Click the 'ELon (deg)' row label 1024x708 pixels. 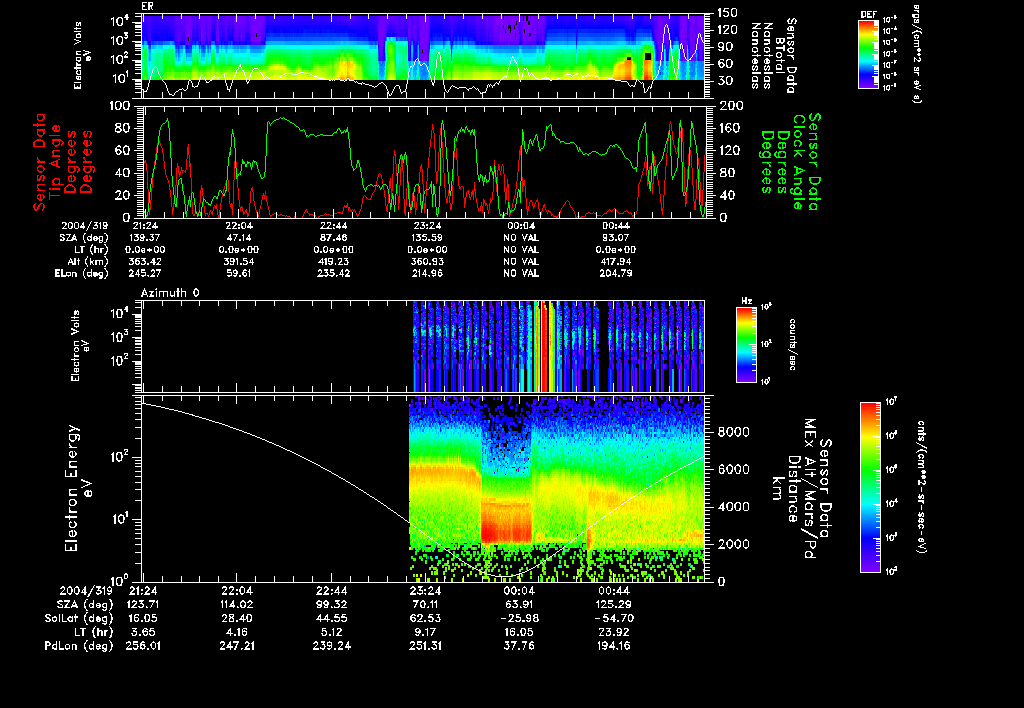click(x=82, y=273)
